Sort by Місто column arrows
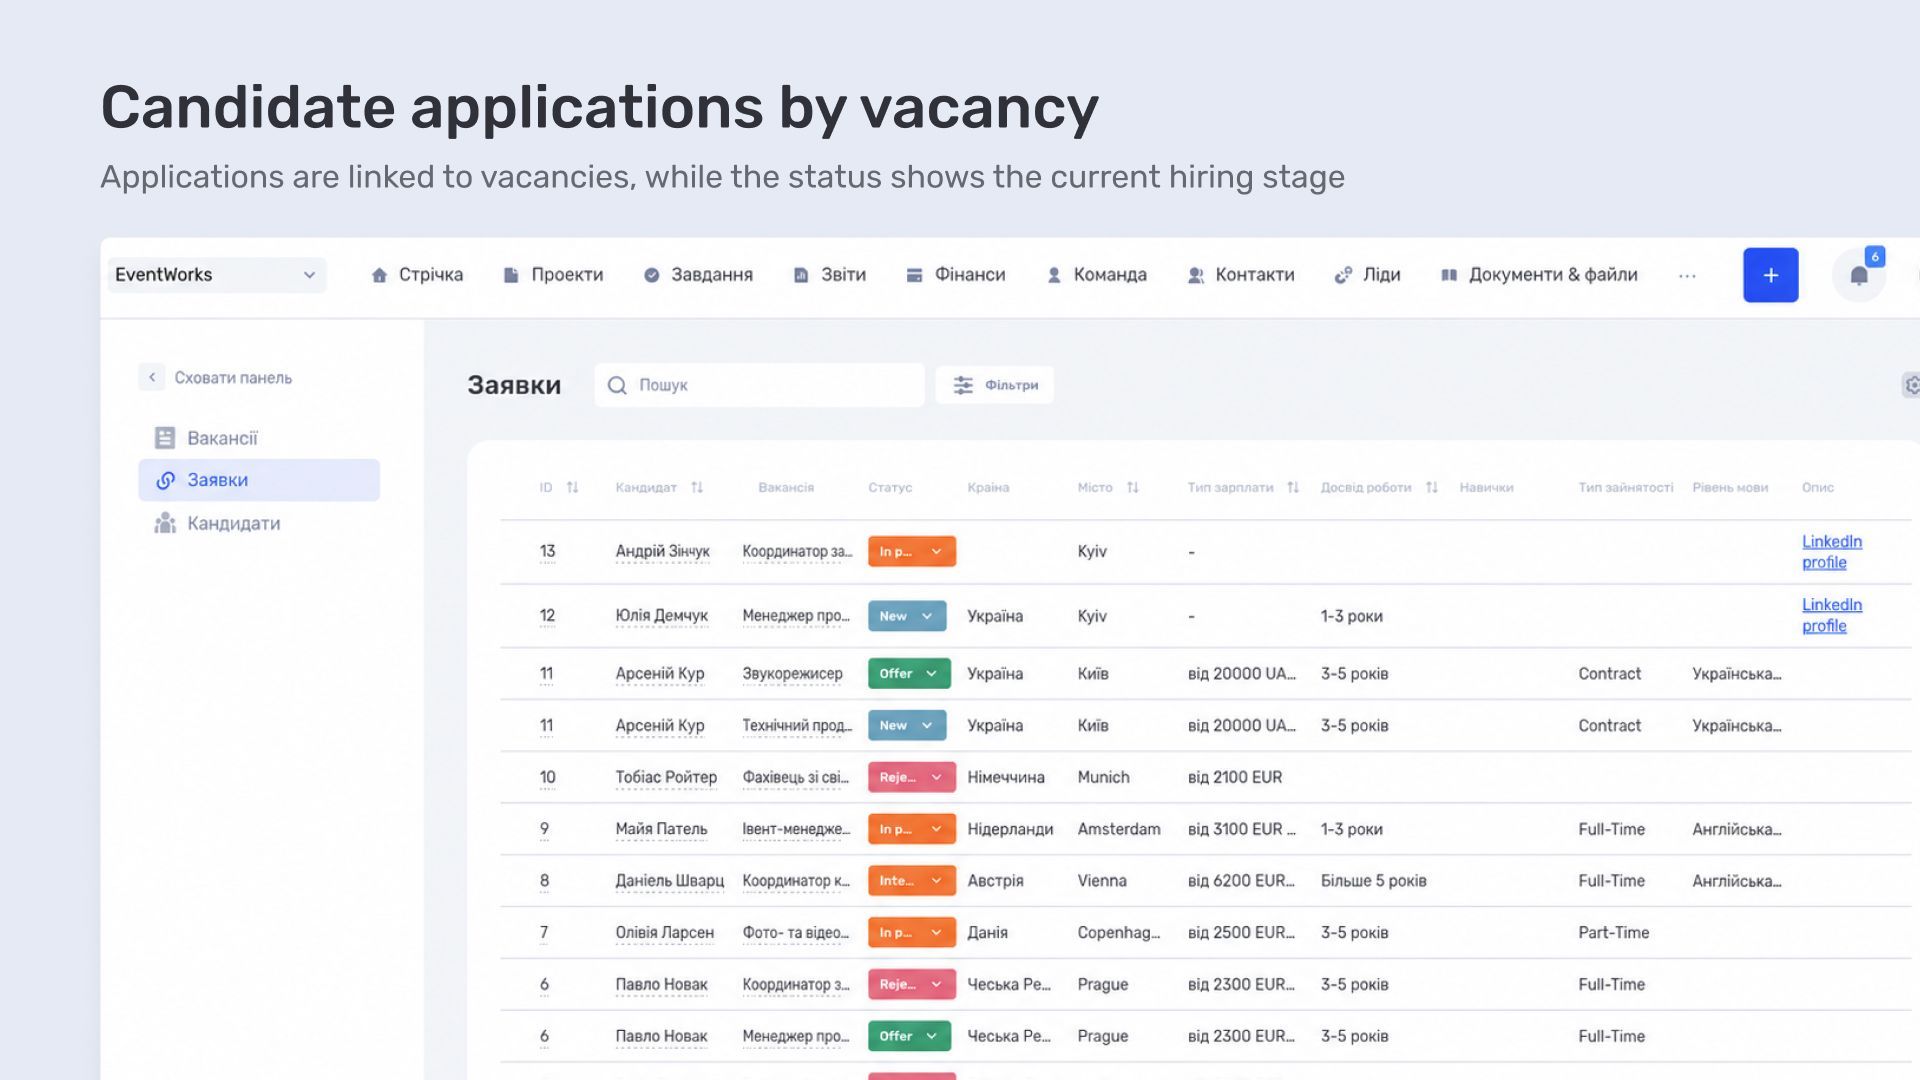 1132,487
